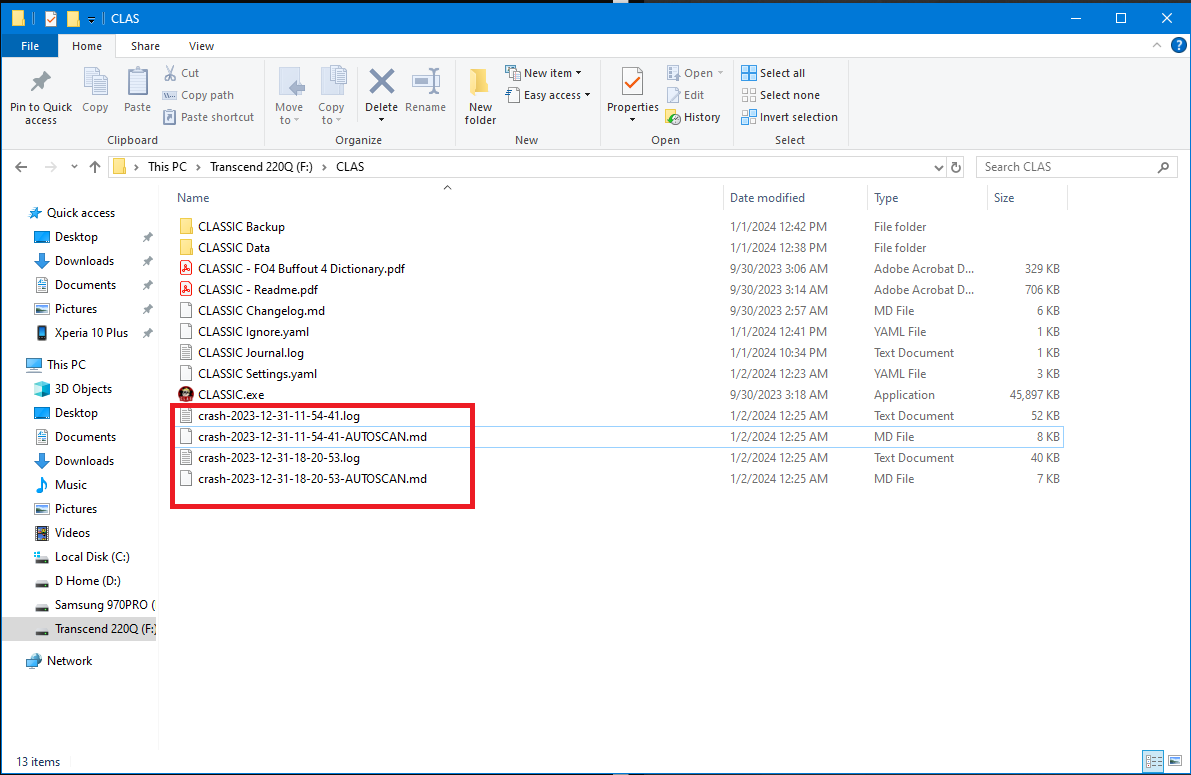Screen dimensions: 1191x775
Task: Click Invert selection button
Action: 789,117
